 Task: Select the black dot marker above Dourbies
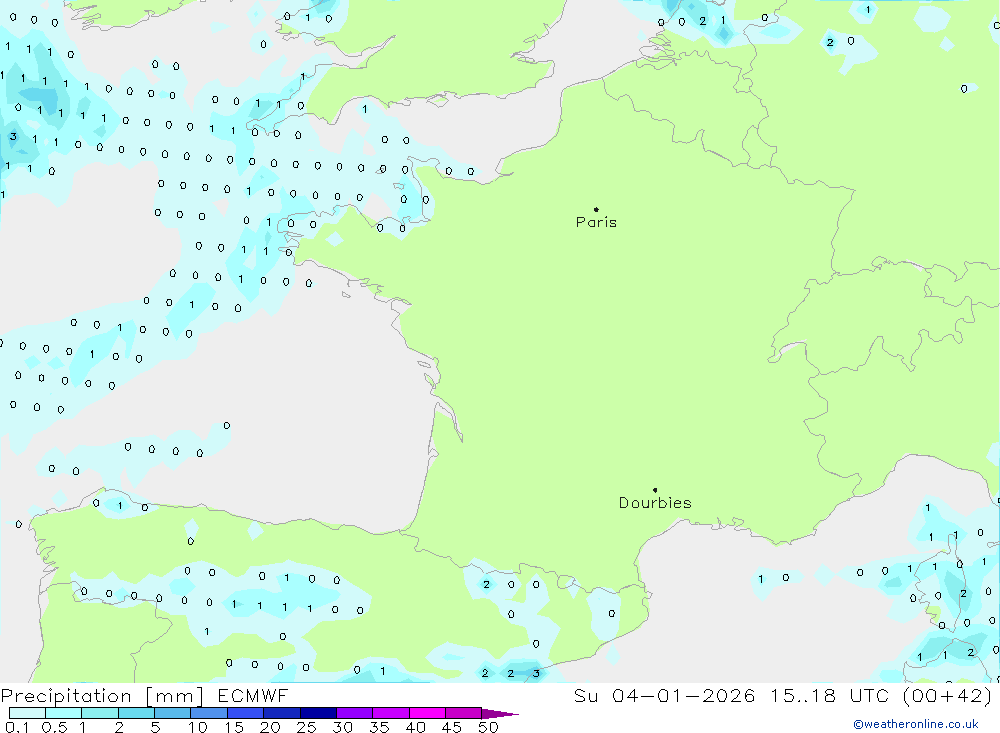655,490
